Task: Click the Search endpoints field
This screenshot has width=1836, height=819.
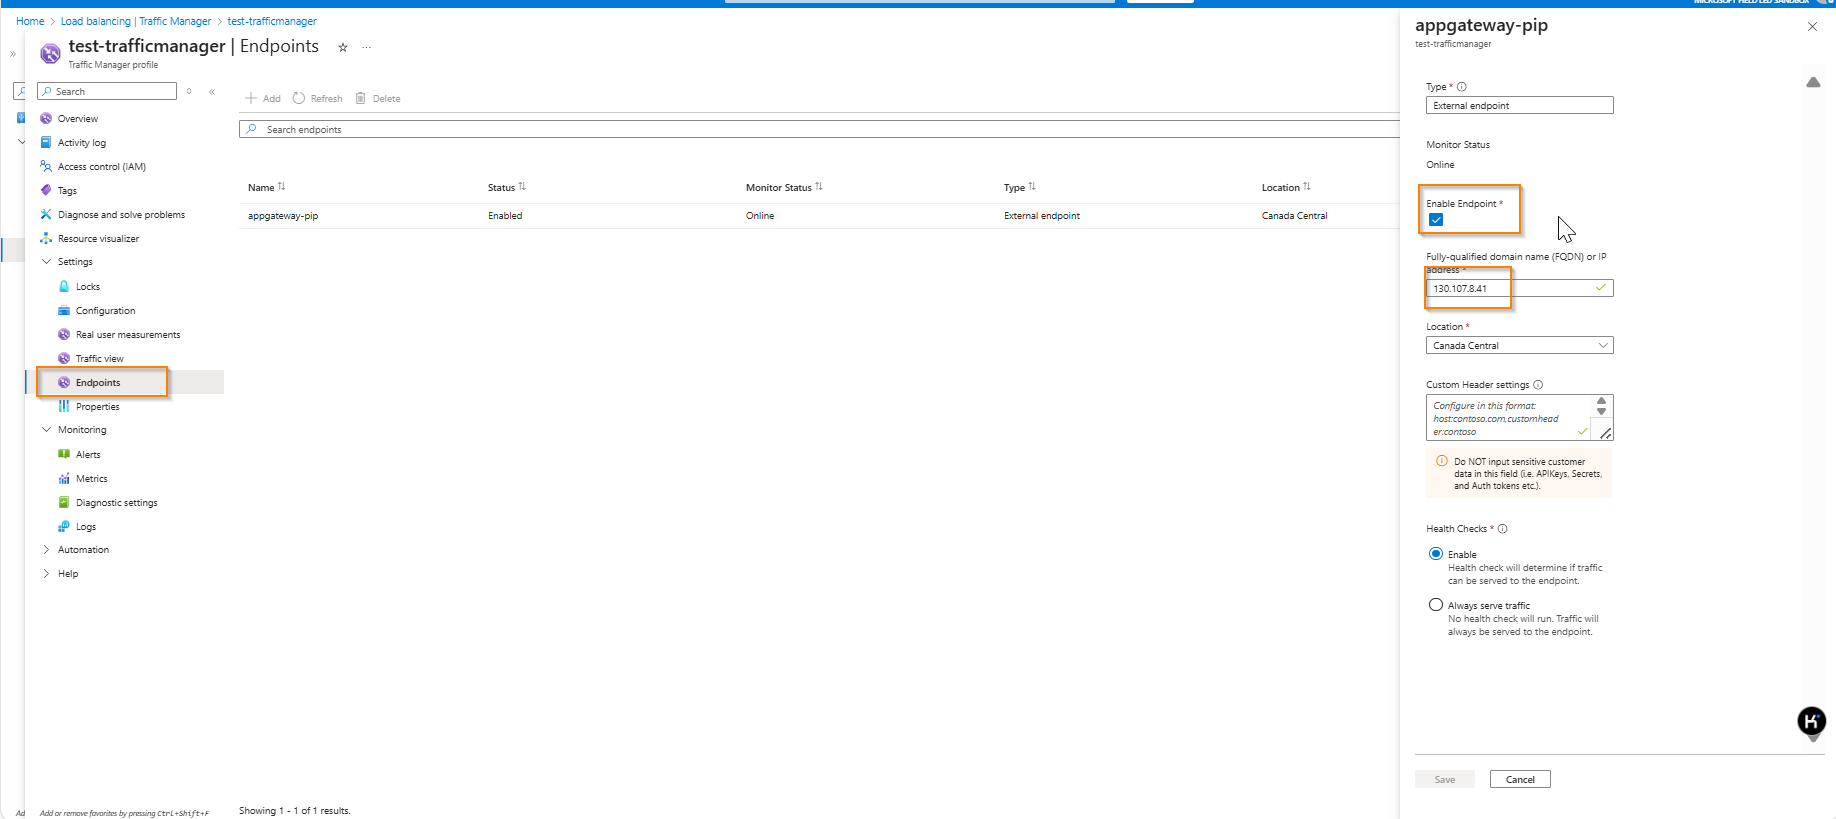Action: 819,129
